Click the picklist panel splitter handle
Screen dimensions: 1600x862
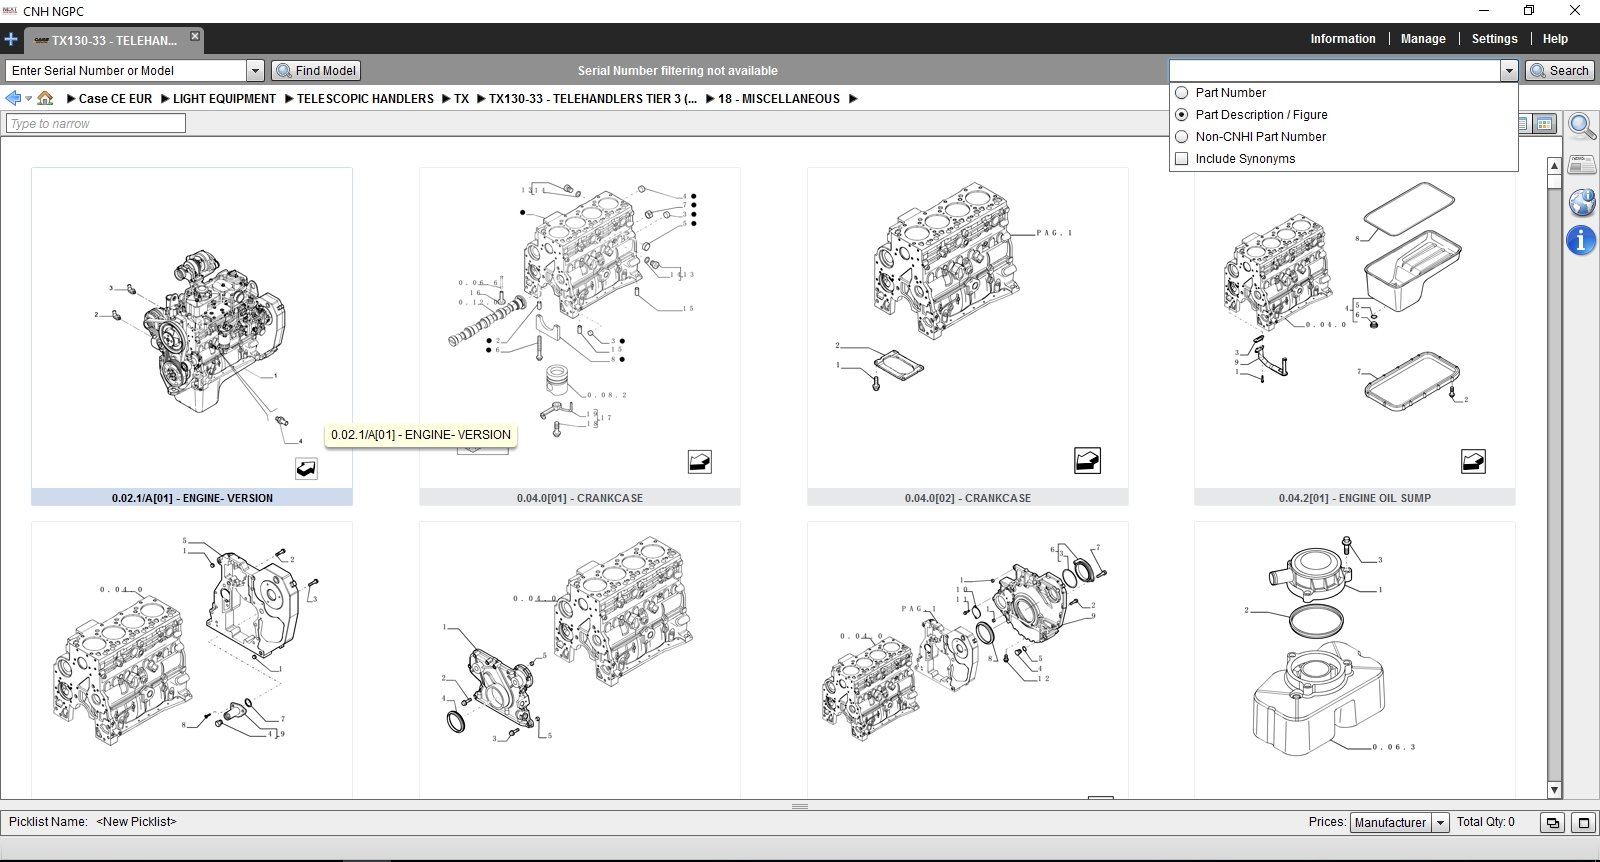pyautogui.click(x=800, y=806)
